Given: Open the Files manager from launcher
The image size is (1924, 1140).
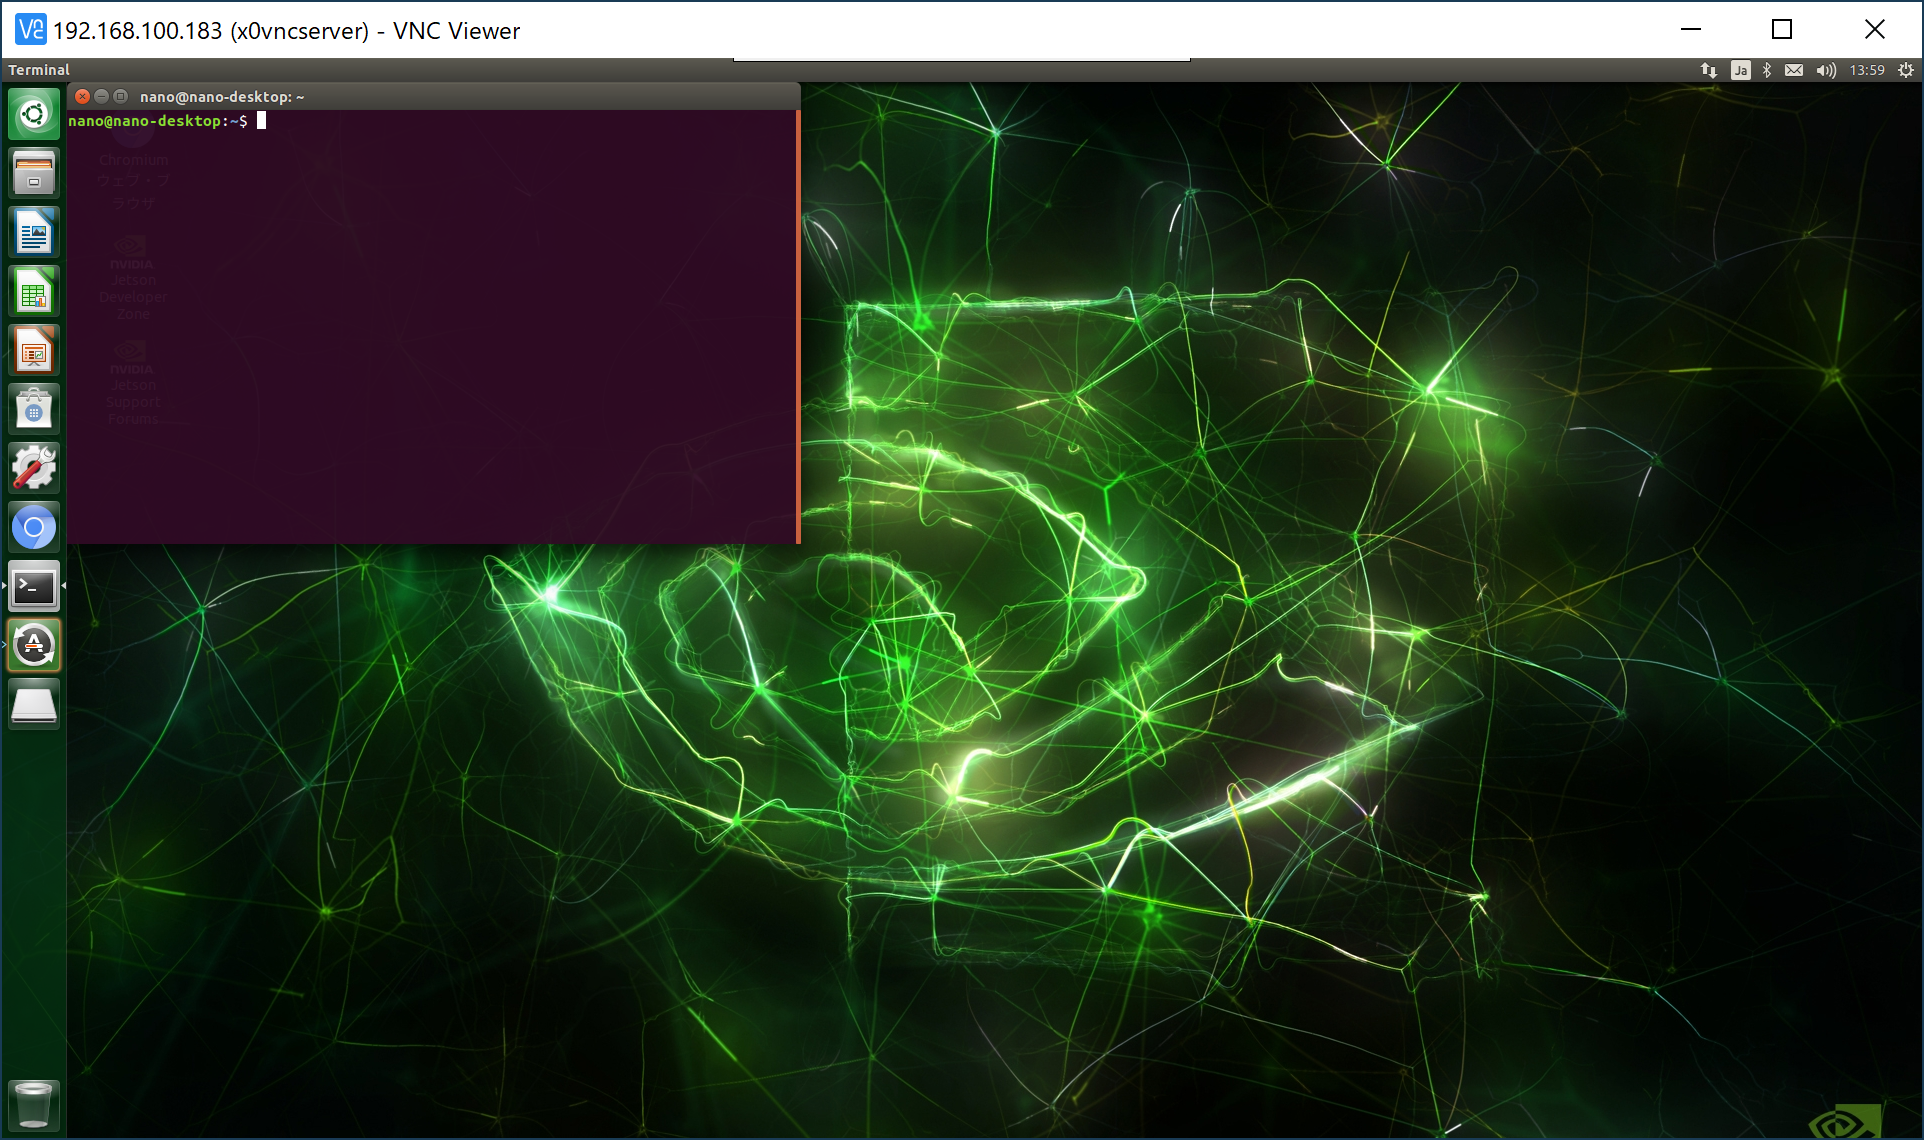Looking at the screenshot, I should [34, 173].
